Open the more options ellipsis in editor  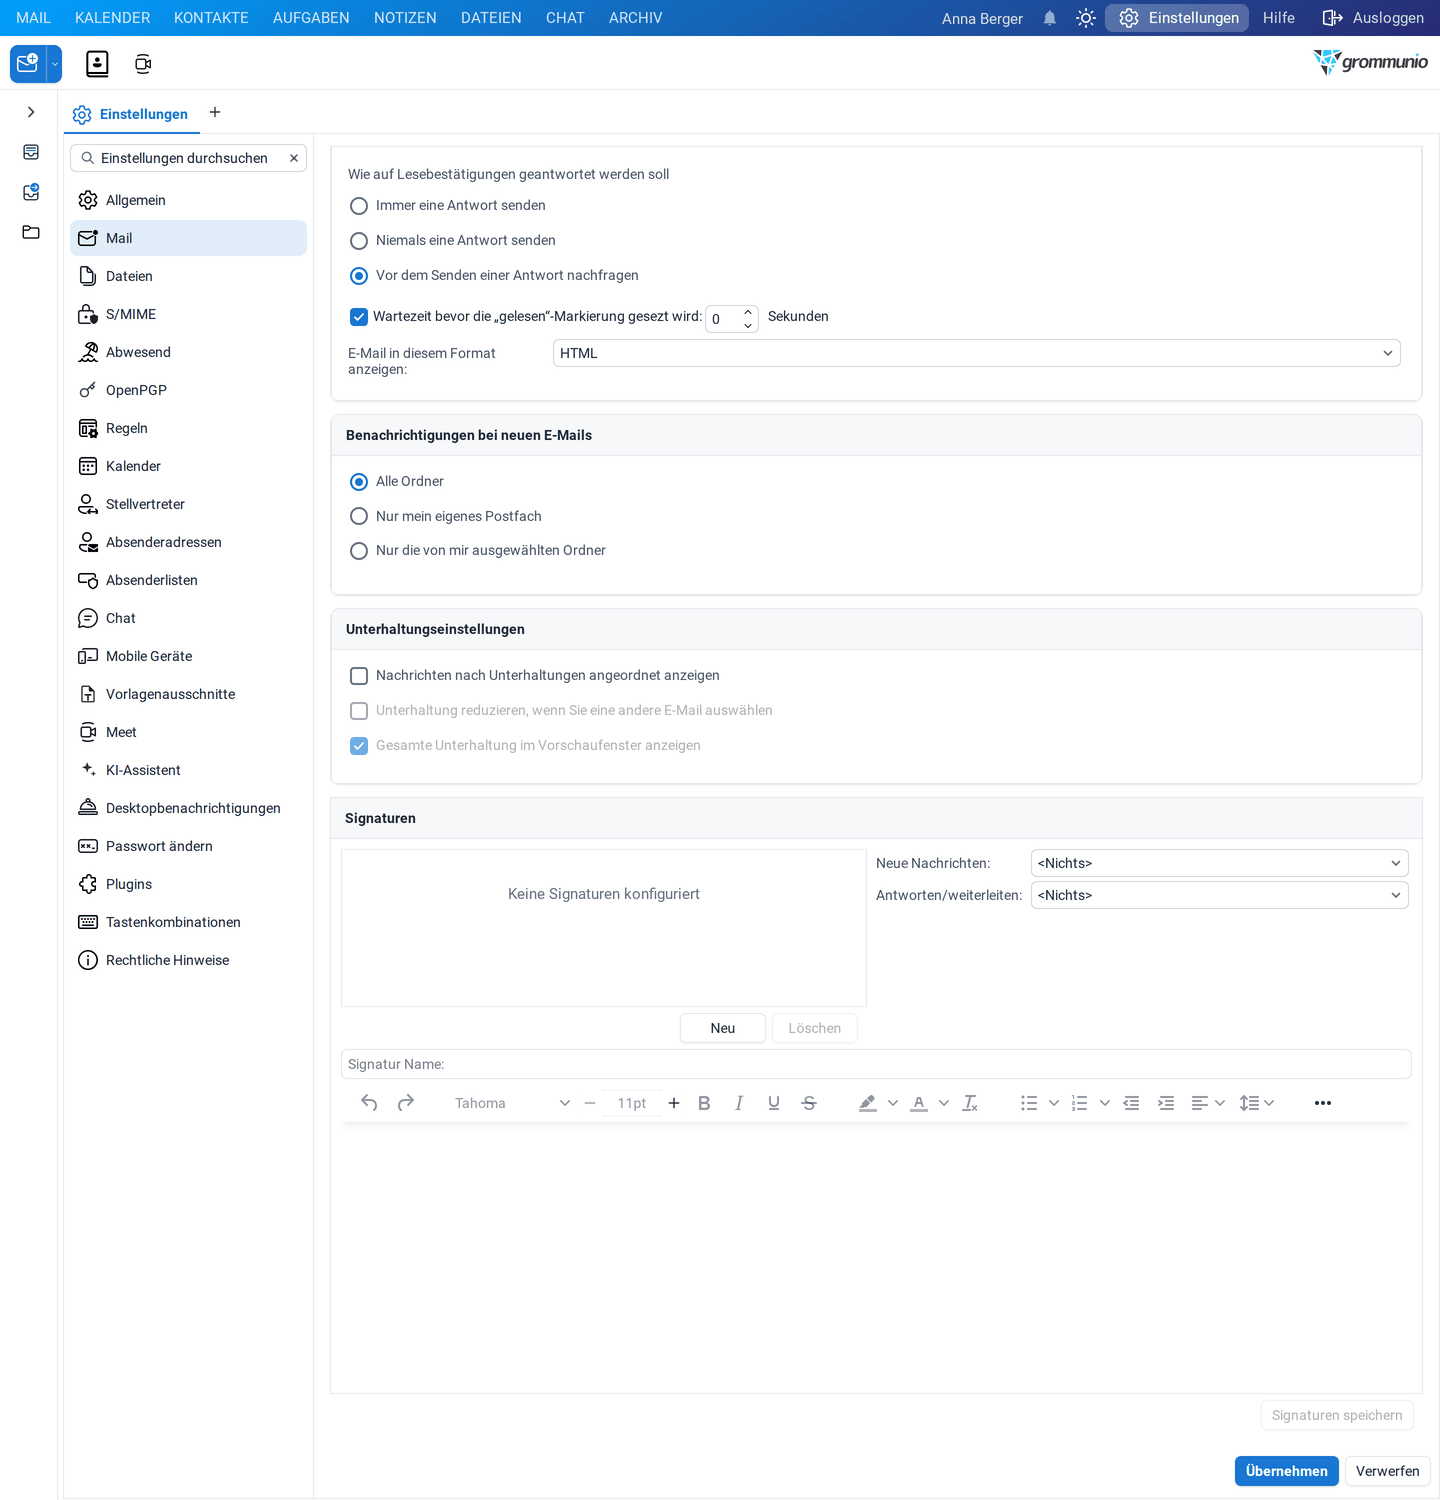1323,1103
